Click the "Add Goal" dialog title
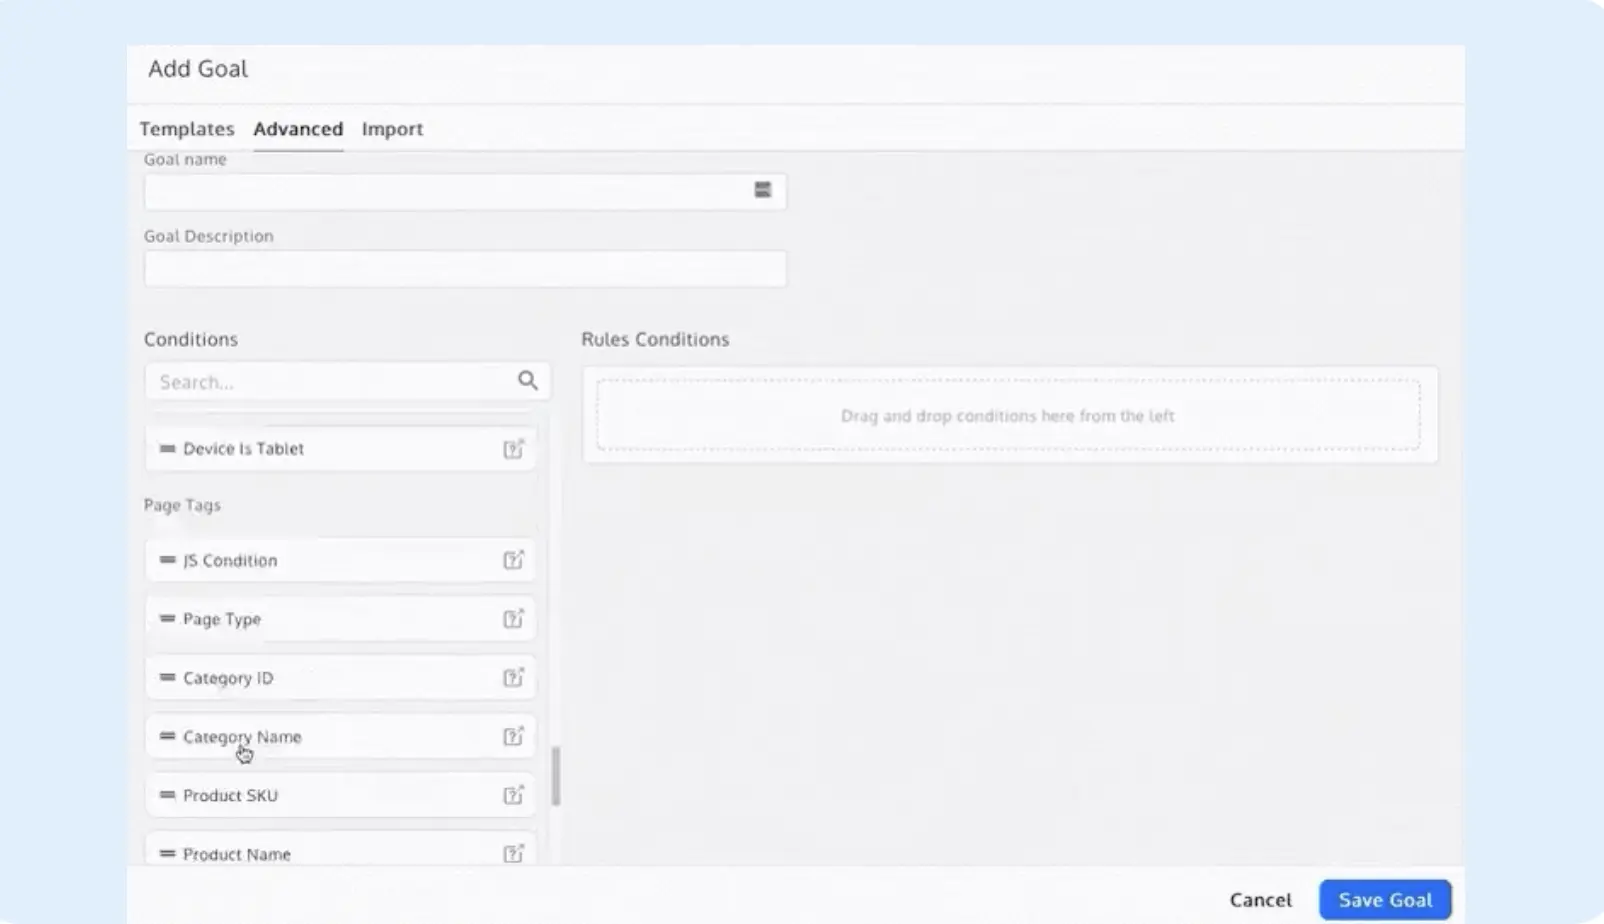1604x924 pixels. [198, 68]
